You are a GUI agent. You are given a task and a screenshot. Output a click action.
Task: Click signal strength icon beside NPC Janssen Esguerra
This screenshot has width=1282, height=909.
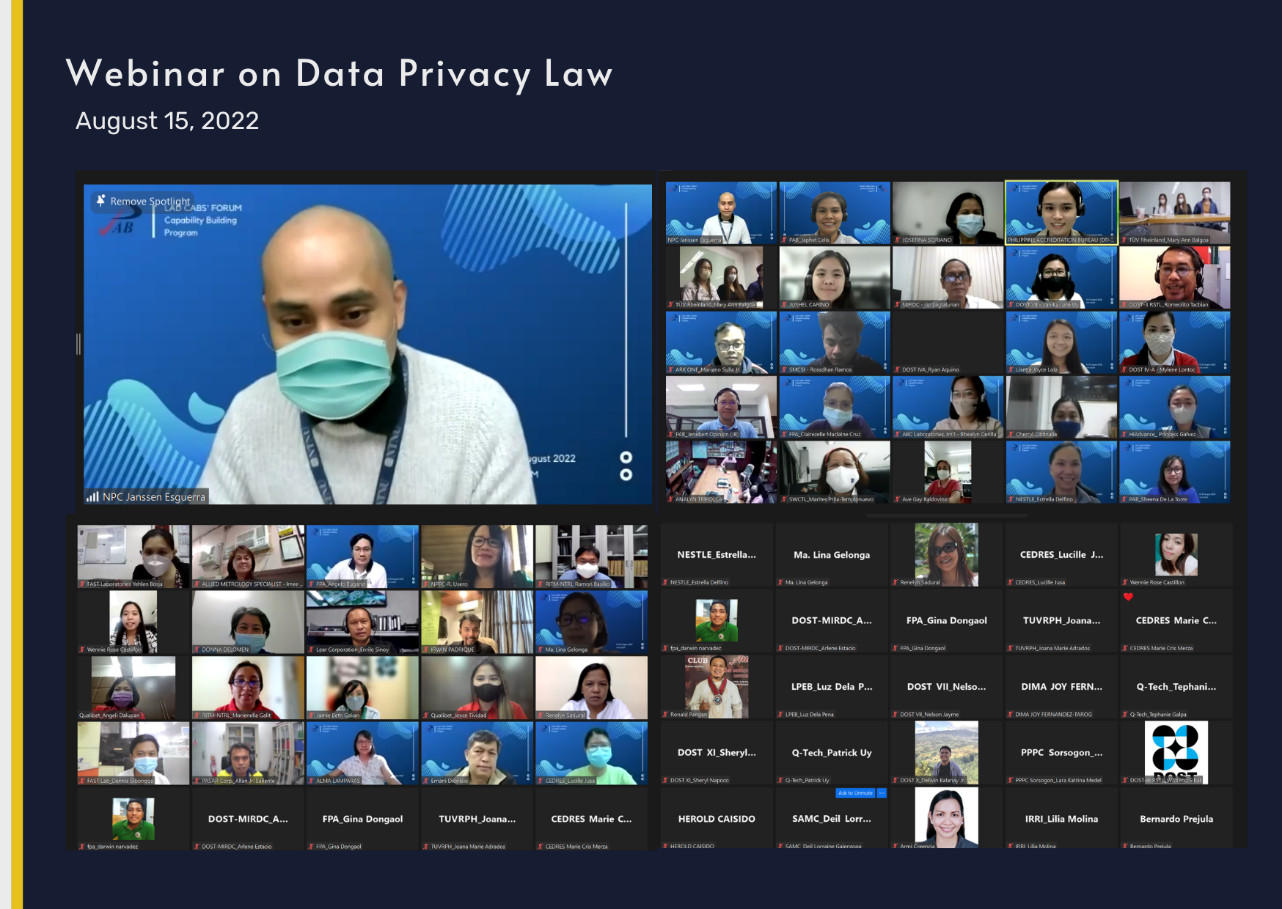[93, 496]
